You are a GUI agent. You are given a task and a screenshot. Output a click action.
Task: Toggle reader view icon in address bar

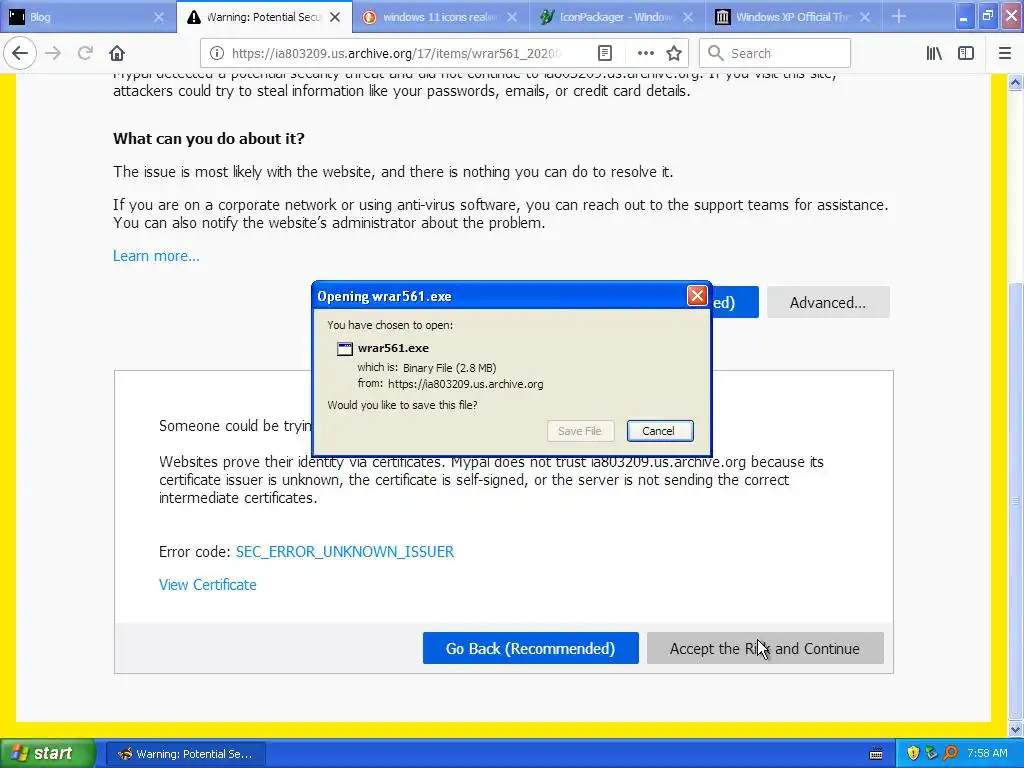click(605, 54)
